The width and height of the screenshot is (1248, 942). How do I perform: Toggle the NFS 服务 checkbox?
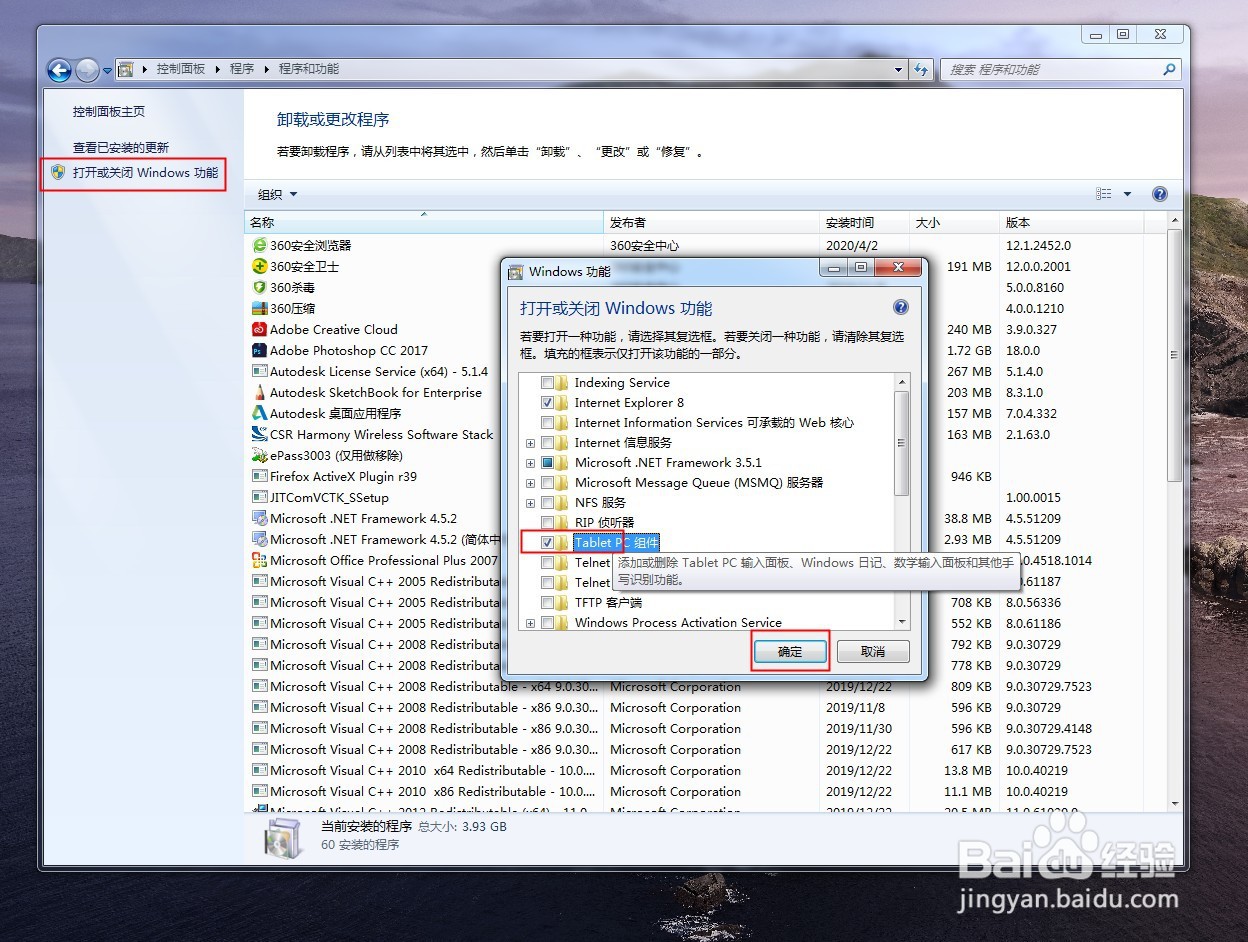(x=547, y=502)
